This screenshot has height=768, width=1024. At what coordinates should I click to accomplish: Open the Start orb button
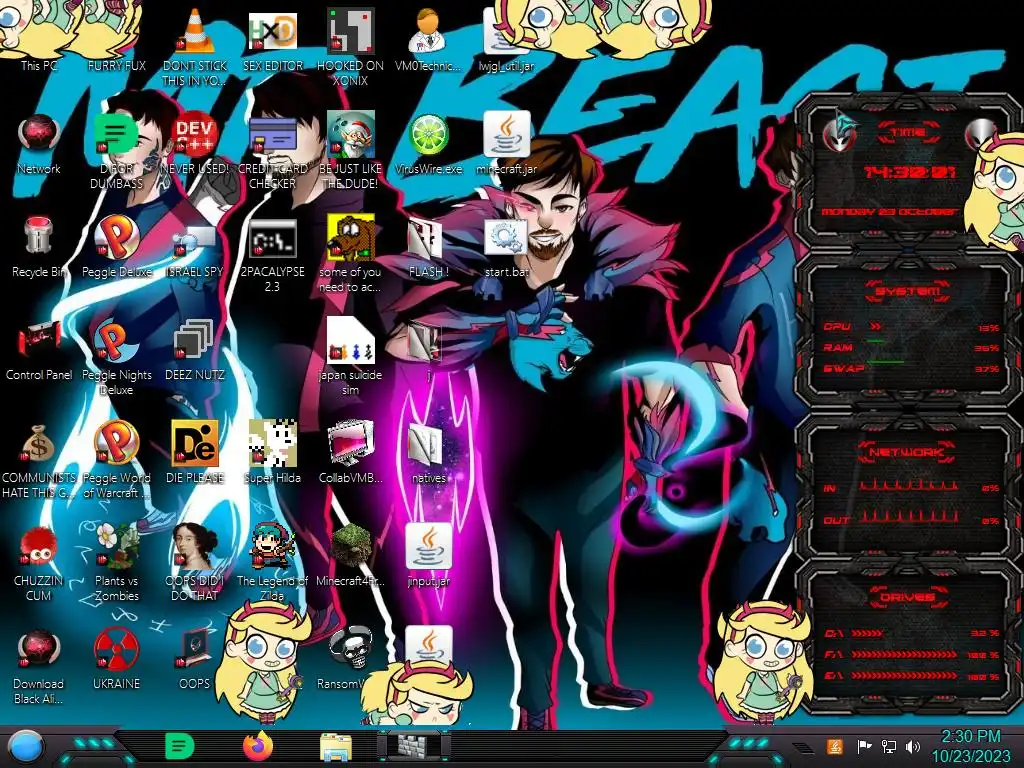(26, 746)
